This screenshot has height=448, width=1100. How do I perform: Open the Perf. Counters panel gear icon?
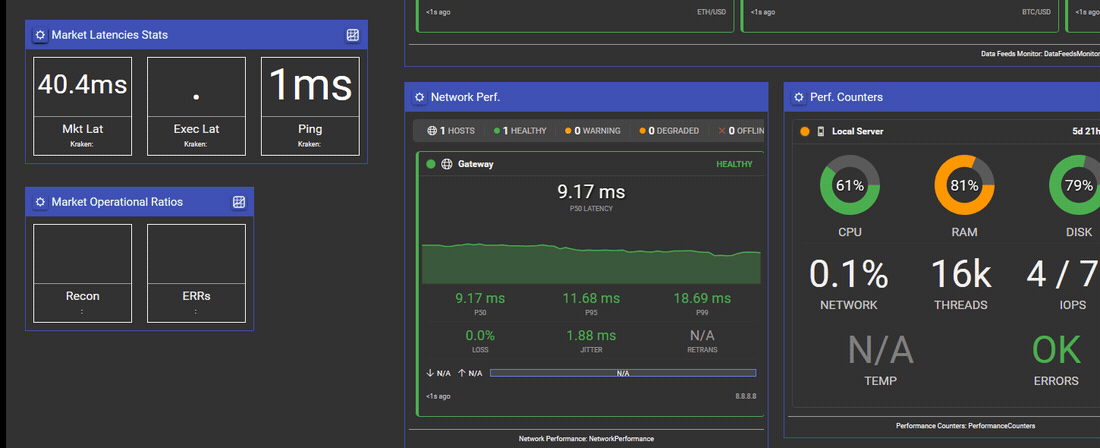click(x=799, y=97)
